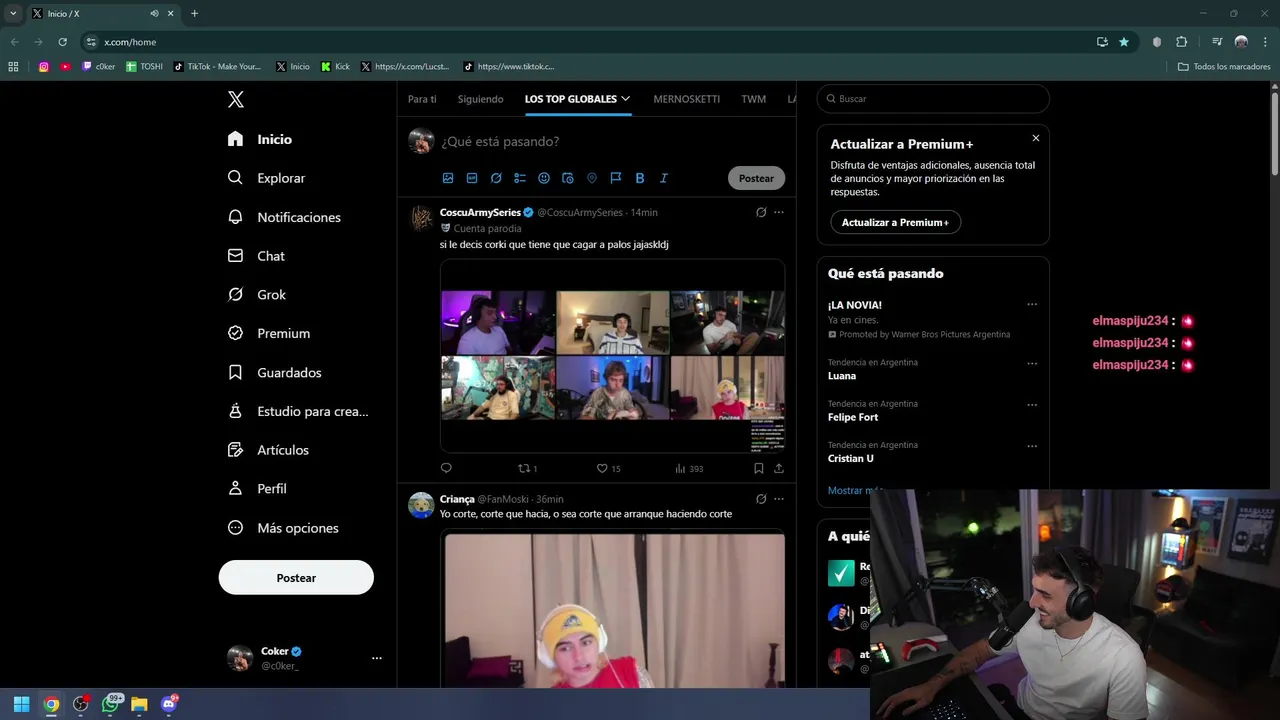This screenshot has width=1280, height=720.
Task: Switch to the TWM tab
Action: pos(753,99)
